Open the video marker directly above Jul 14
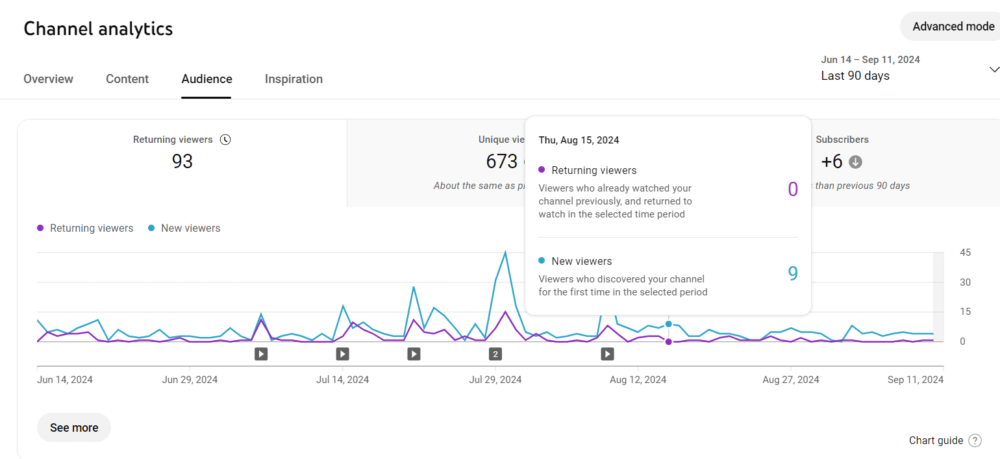The image size is (1000, 459). point(342,353)
